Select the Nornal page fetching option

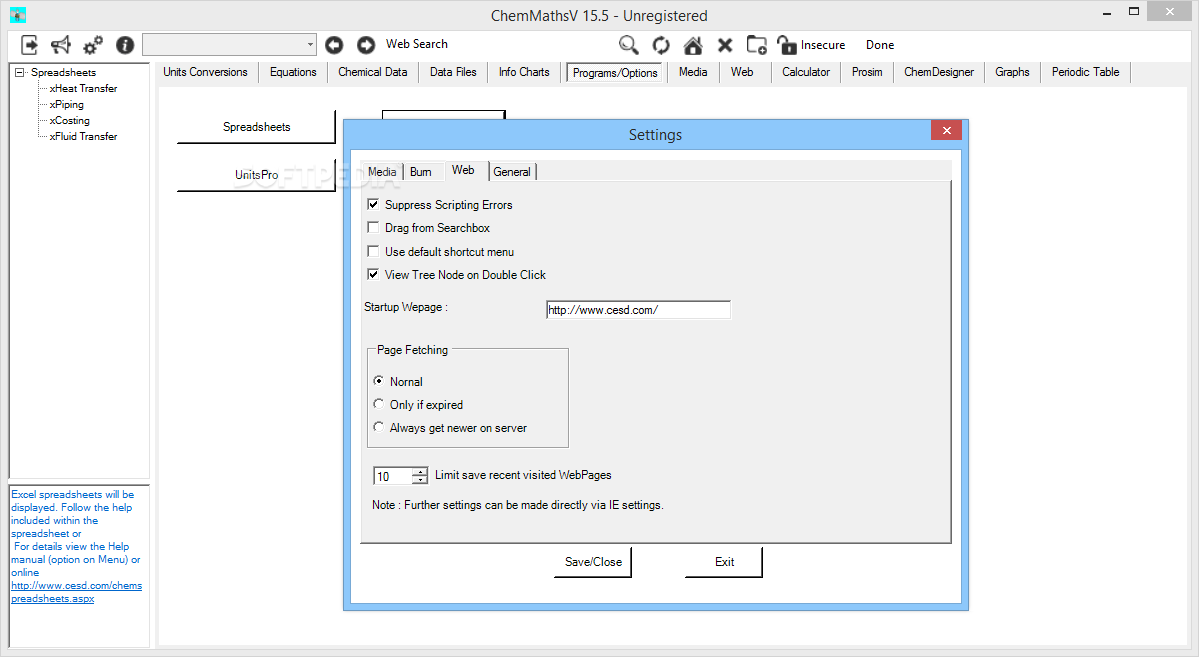pyautogui.click(x=379, y=381)
